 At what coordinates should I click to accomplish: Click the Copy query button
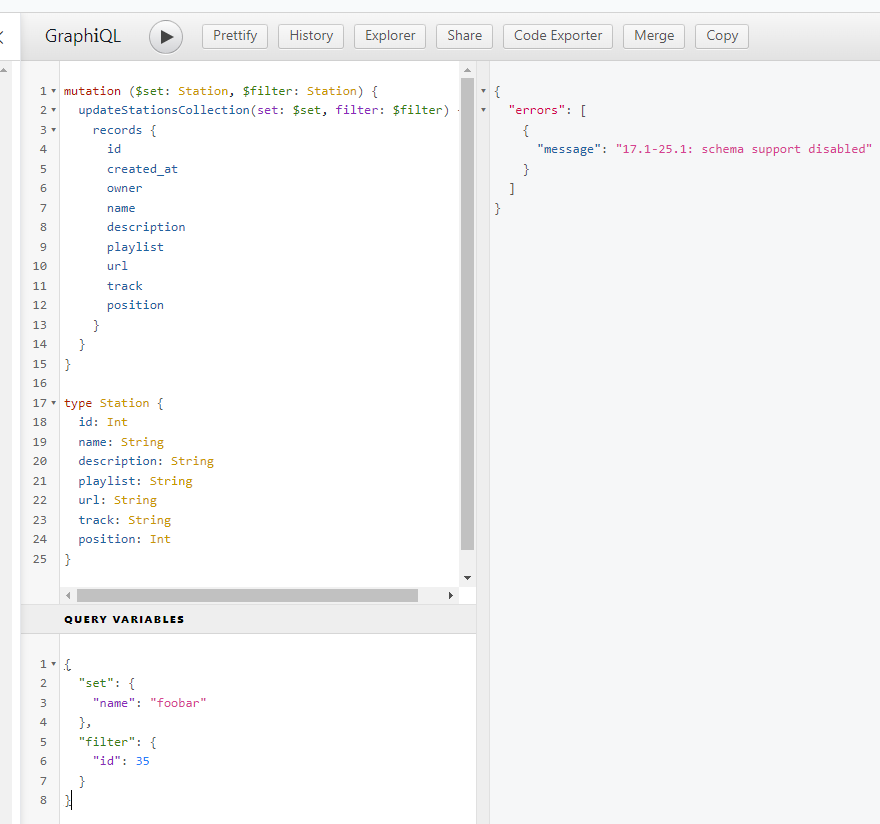(x=721, y=36)
